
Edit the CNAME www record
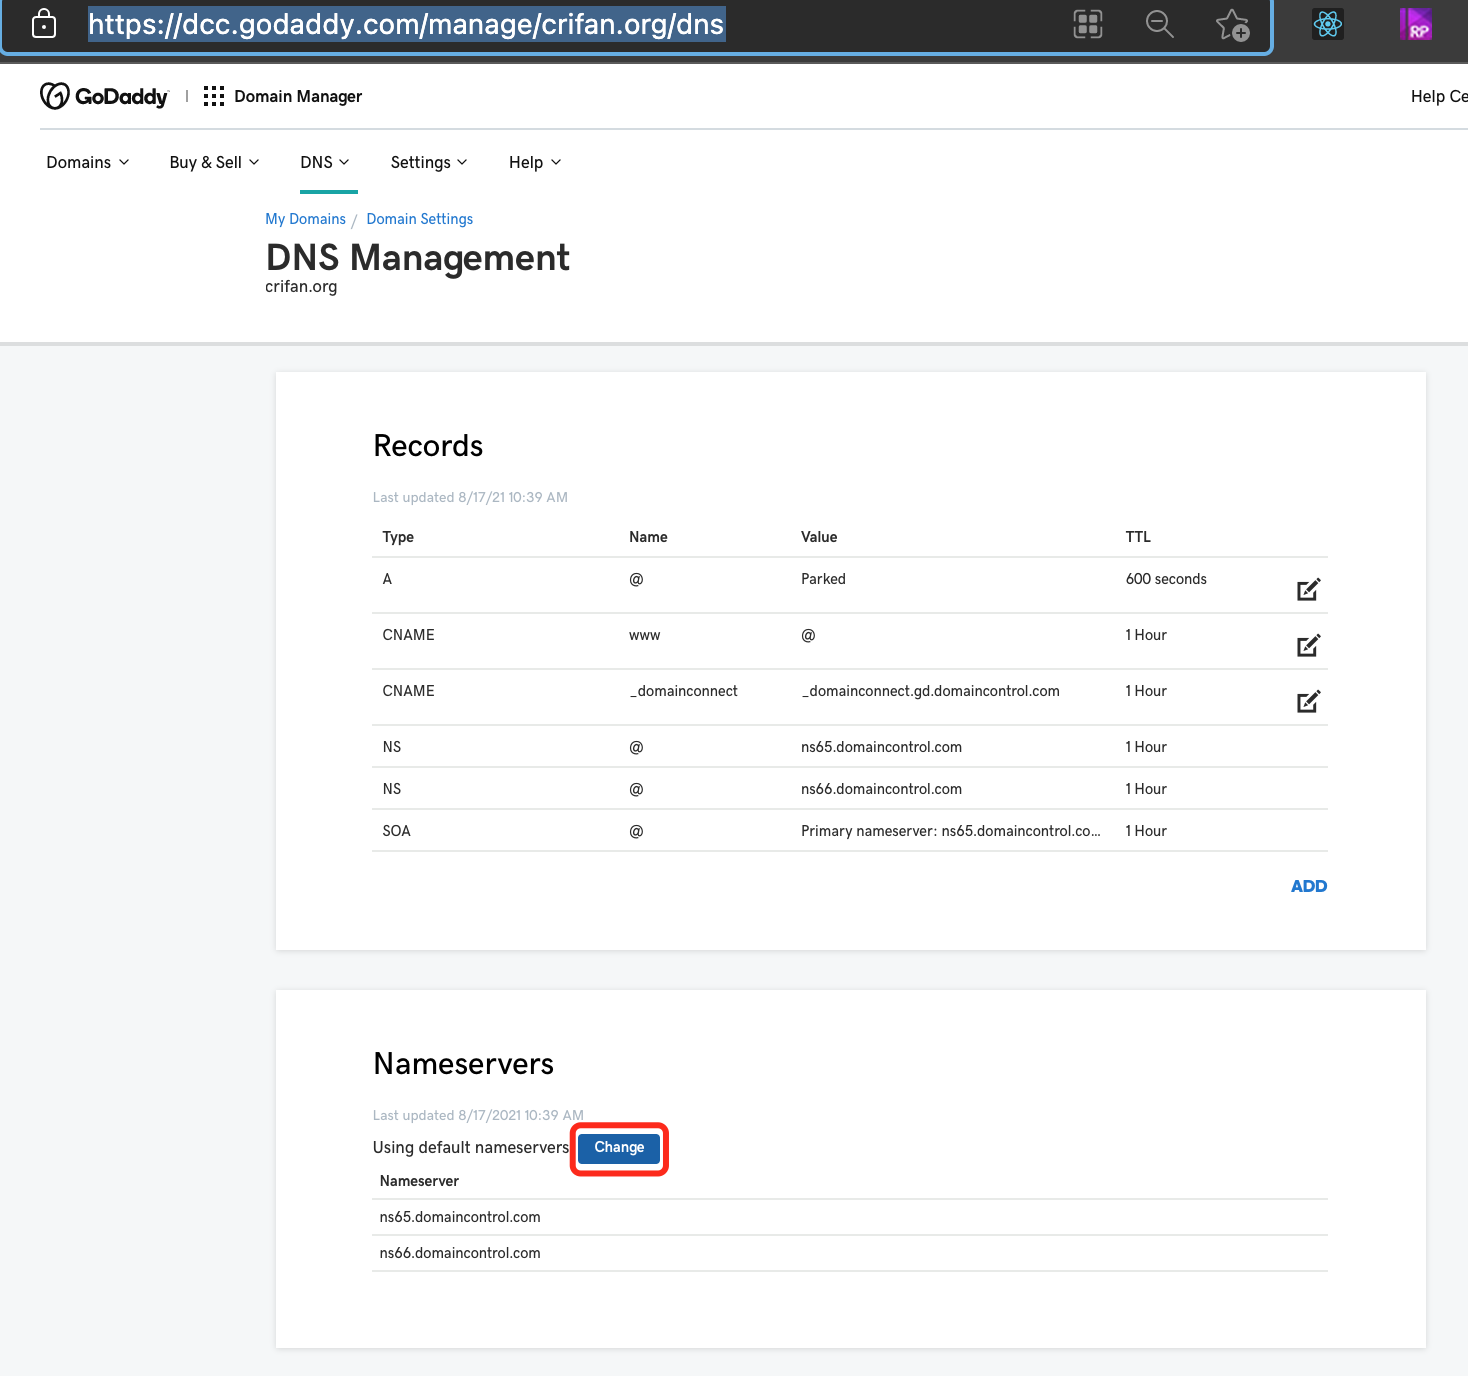(x=1308, y=645)
